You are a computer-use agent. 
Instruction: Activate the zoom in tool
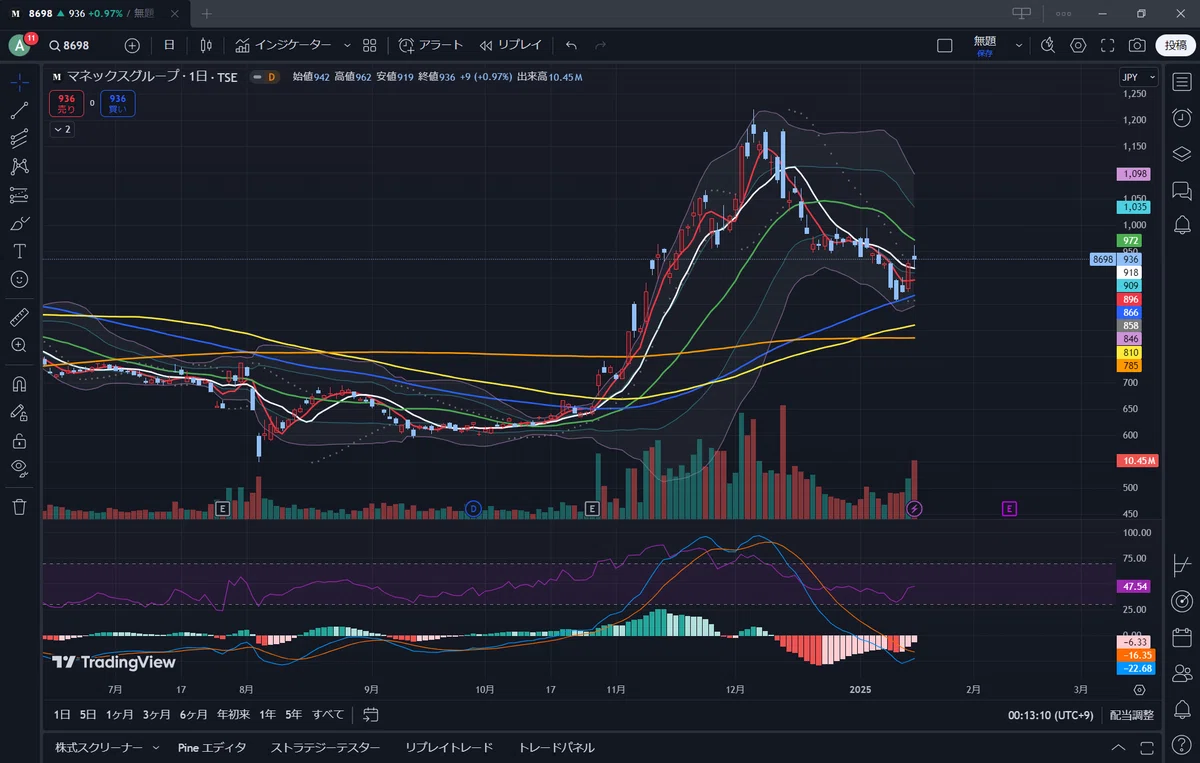coord(19,345)
